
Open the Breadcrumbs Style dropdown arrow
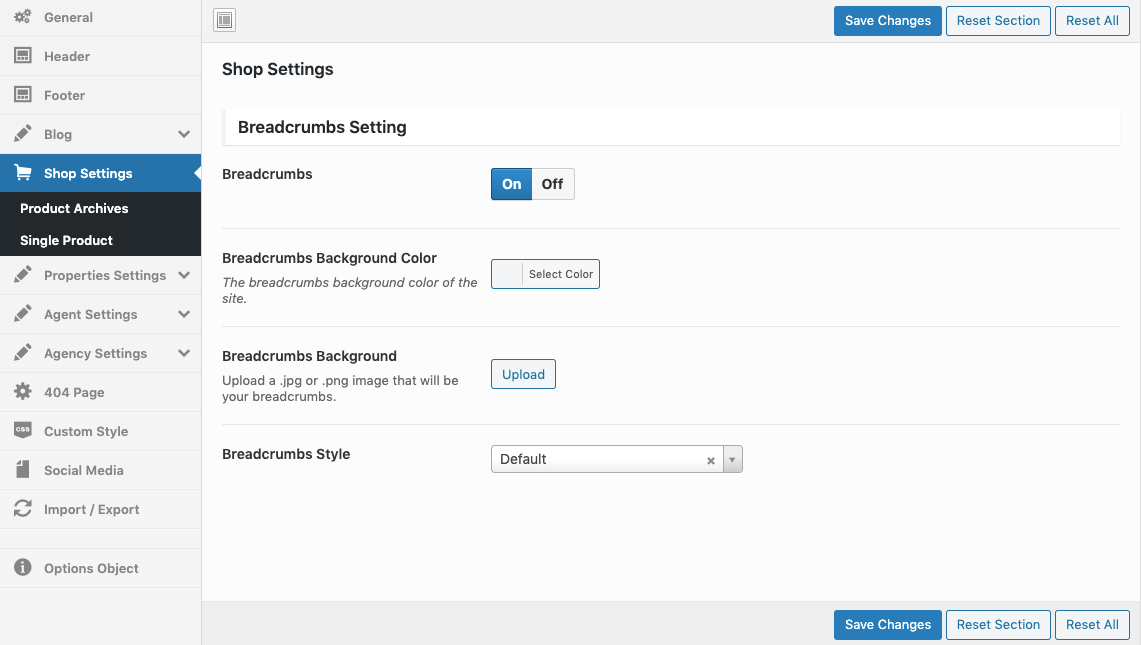[732, 459]
